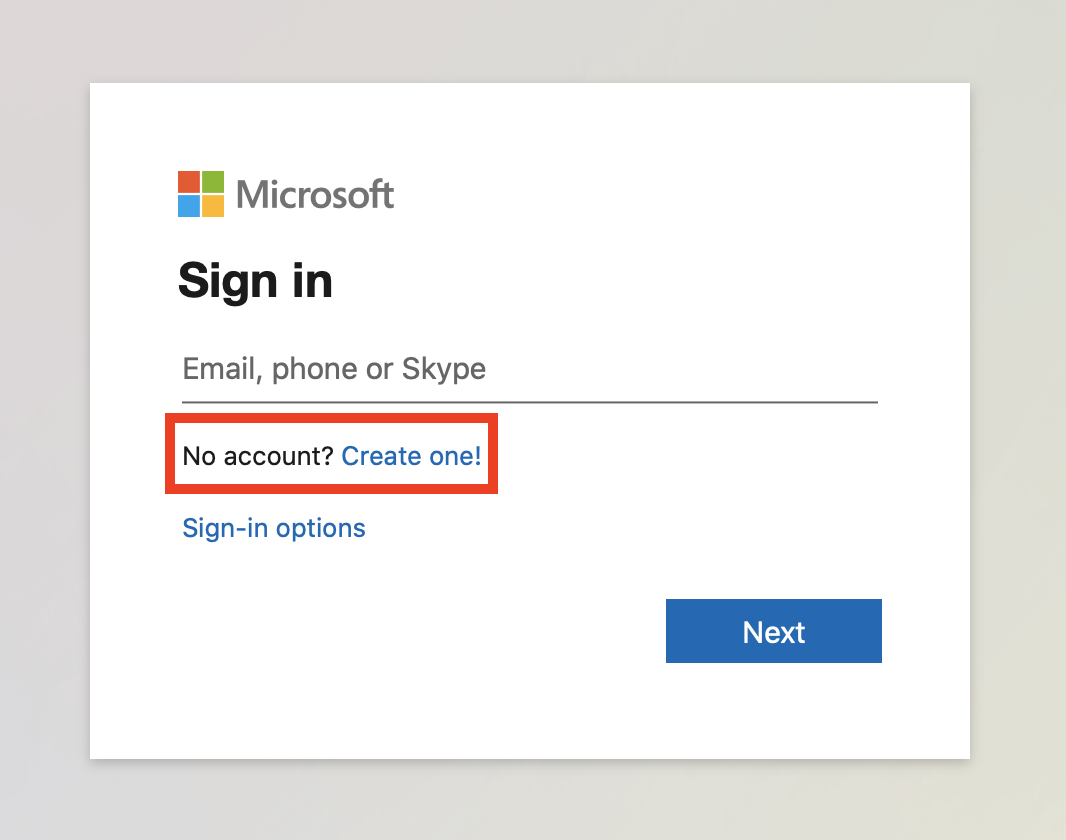Click the Microsoft four-square logo
Viewport: 1066px width, 840px height.
201,194
